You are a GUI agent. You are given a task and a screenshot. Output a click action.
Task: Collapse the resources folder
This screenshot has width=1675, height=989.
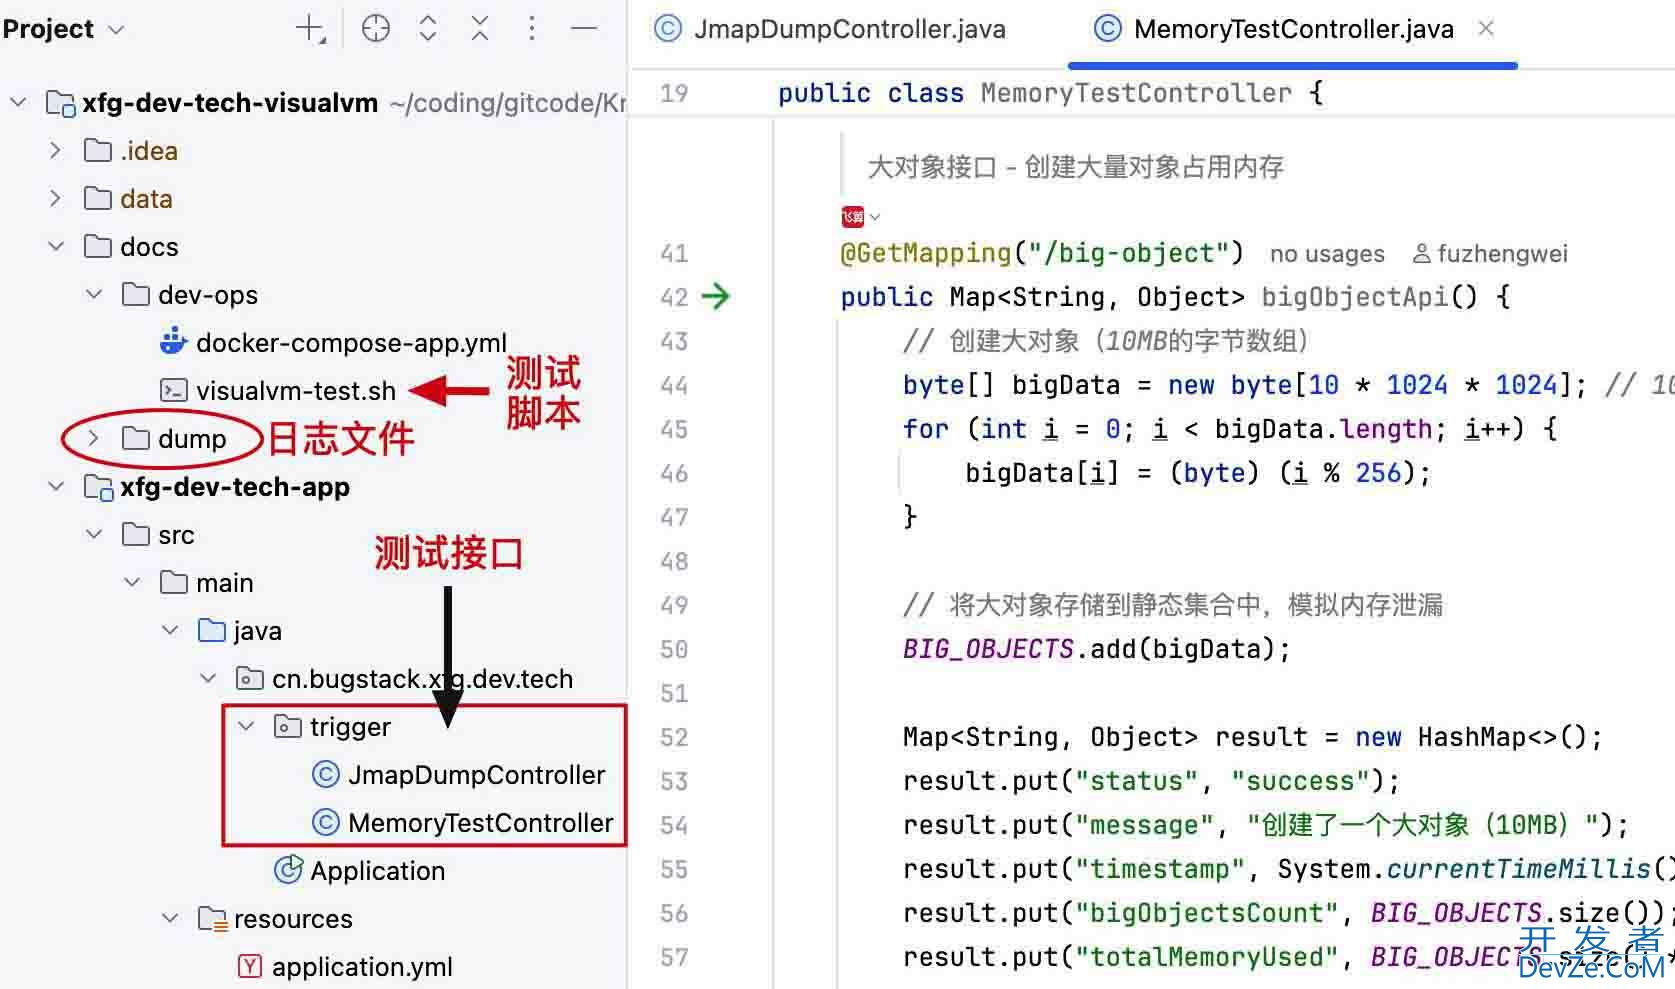click(x=170, y=918)
